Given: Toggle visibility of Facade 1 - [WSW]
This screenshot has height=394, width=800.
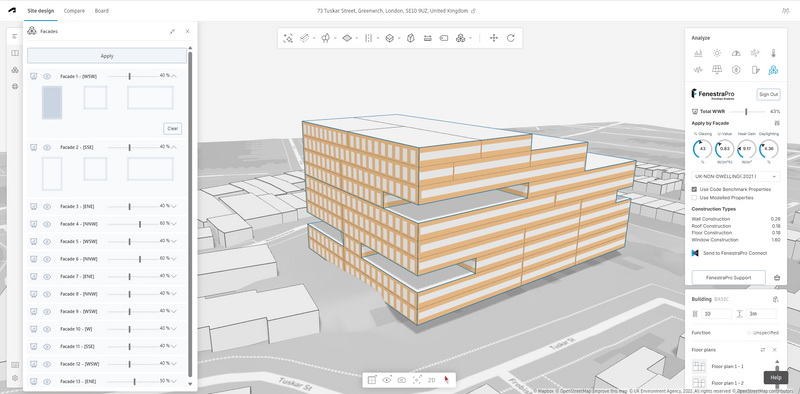Looking at the screenshot, I should [47, 77].
